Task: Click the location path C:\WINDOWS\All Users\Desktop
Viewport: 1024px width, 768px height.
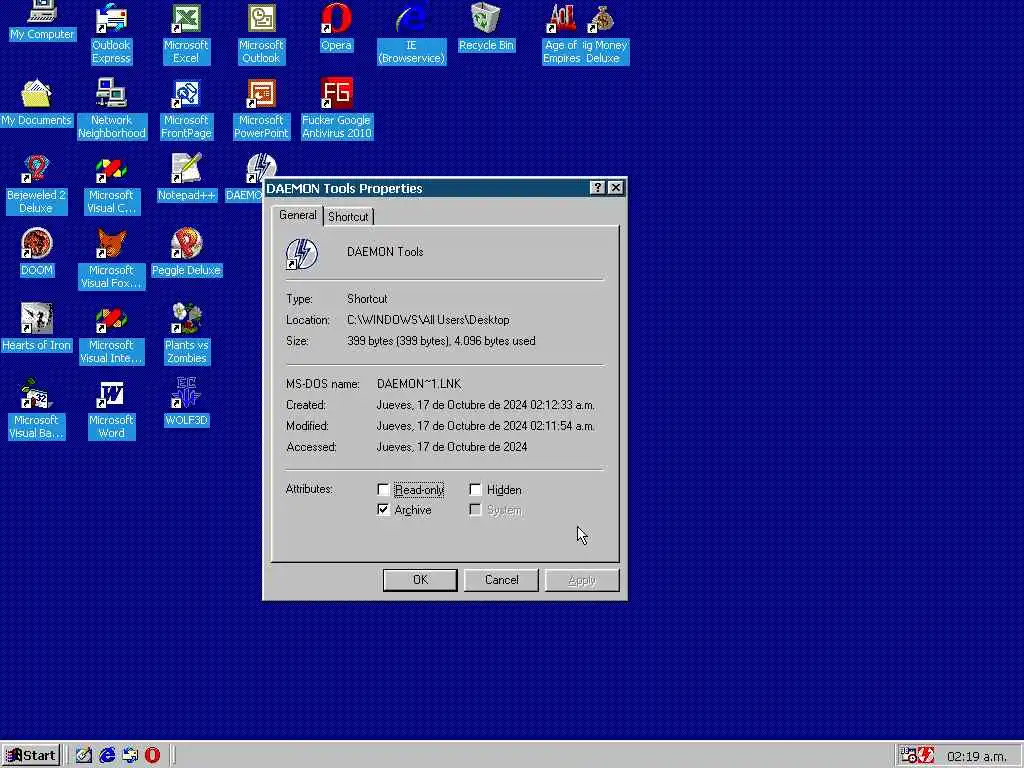Action: point(428,320)
